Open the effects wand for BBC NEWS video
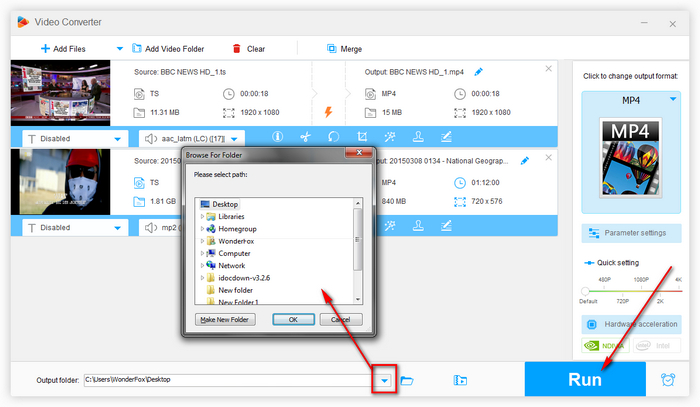 [390, 137]
